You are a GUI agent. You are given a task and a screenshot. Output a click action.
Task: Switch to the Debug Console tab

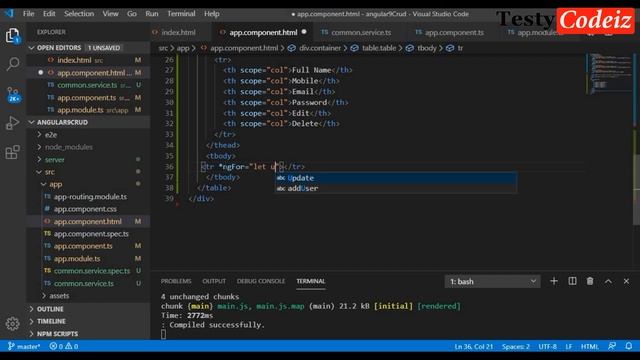click(x=261, y=281)
